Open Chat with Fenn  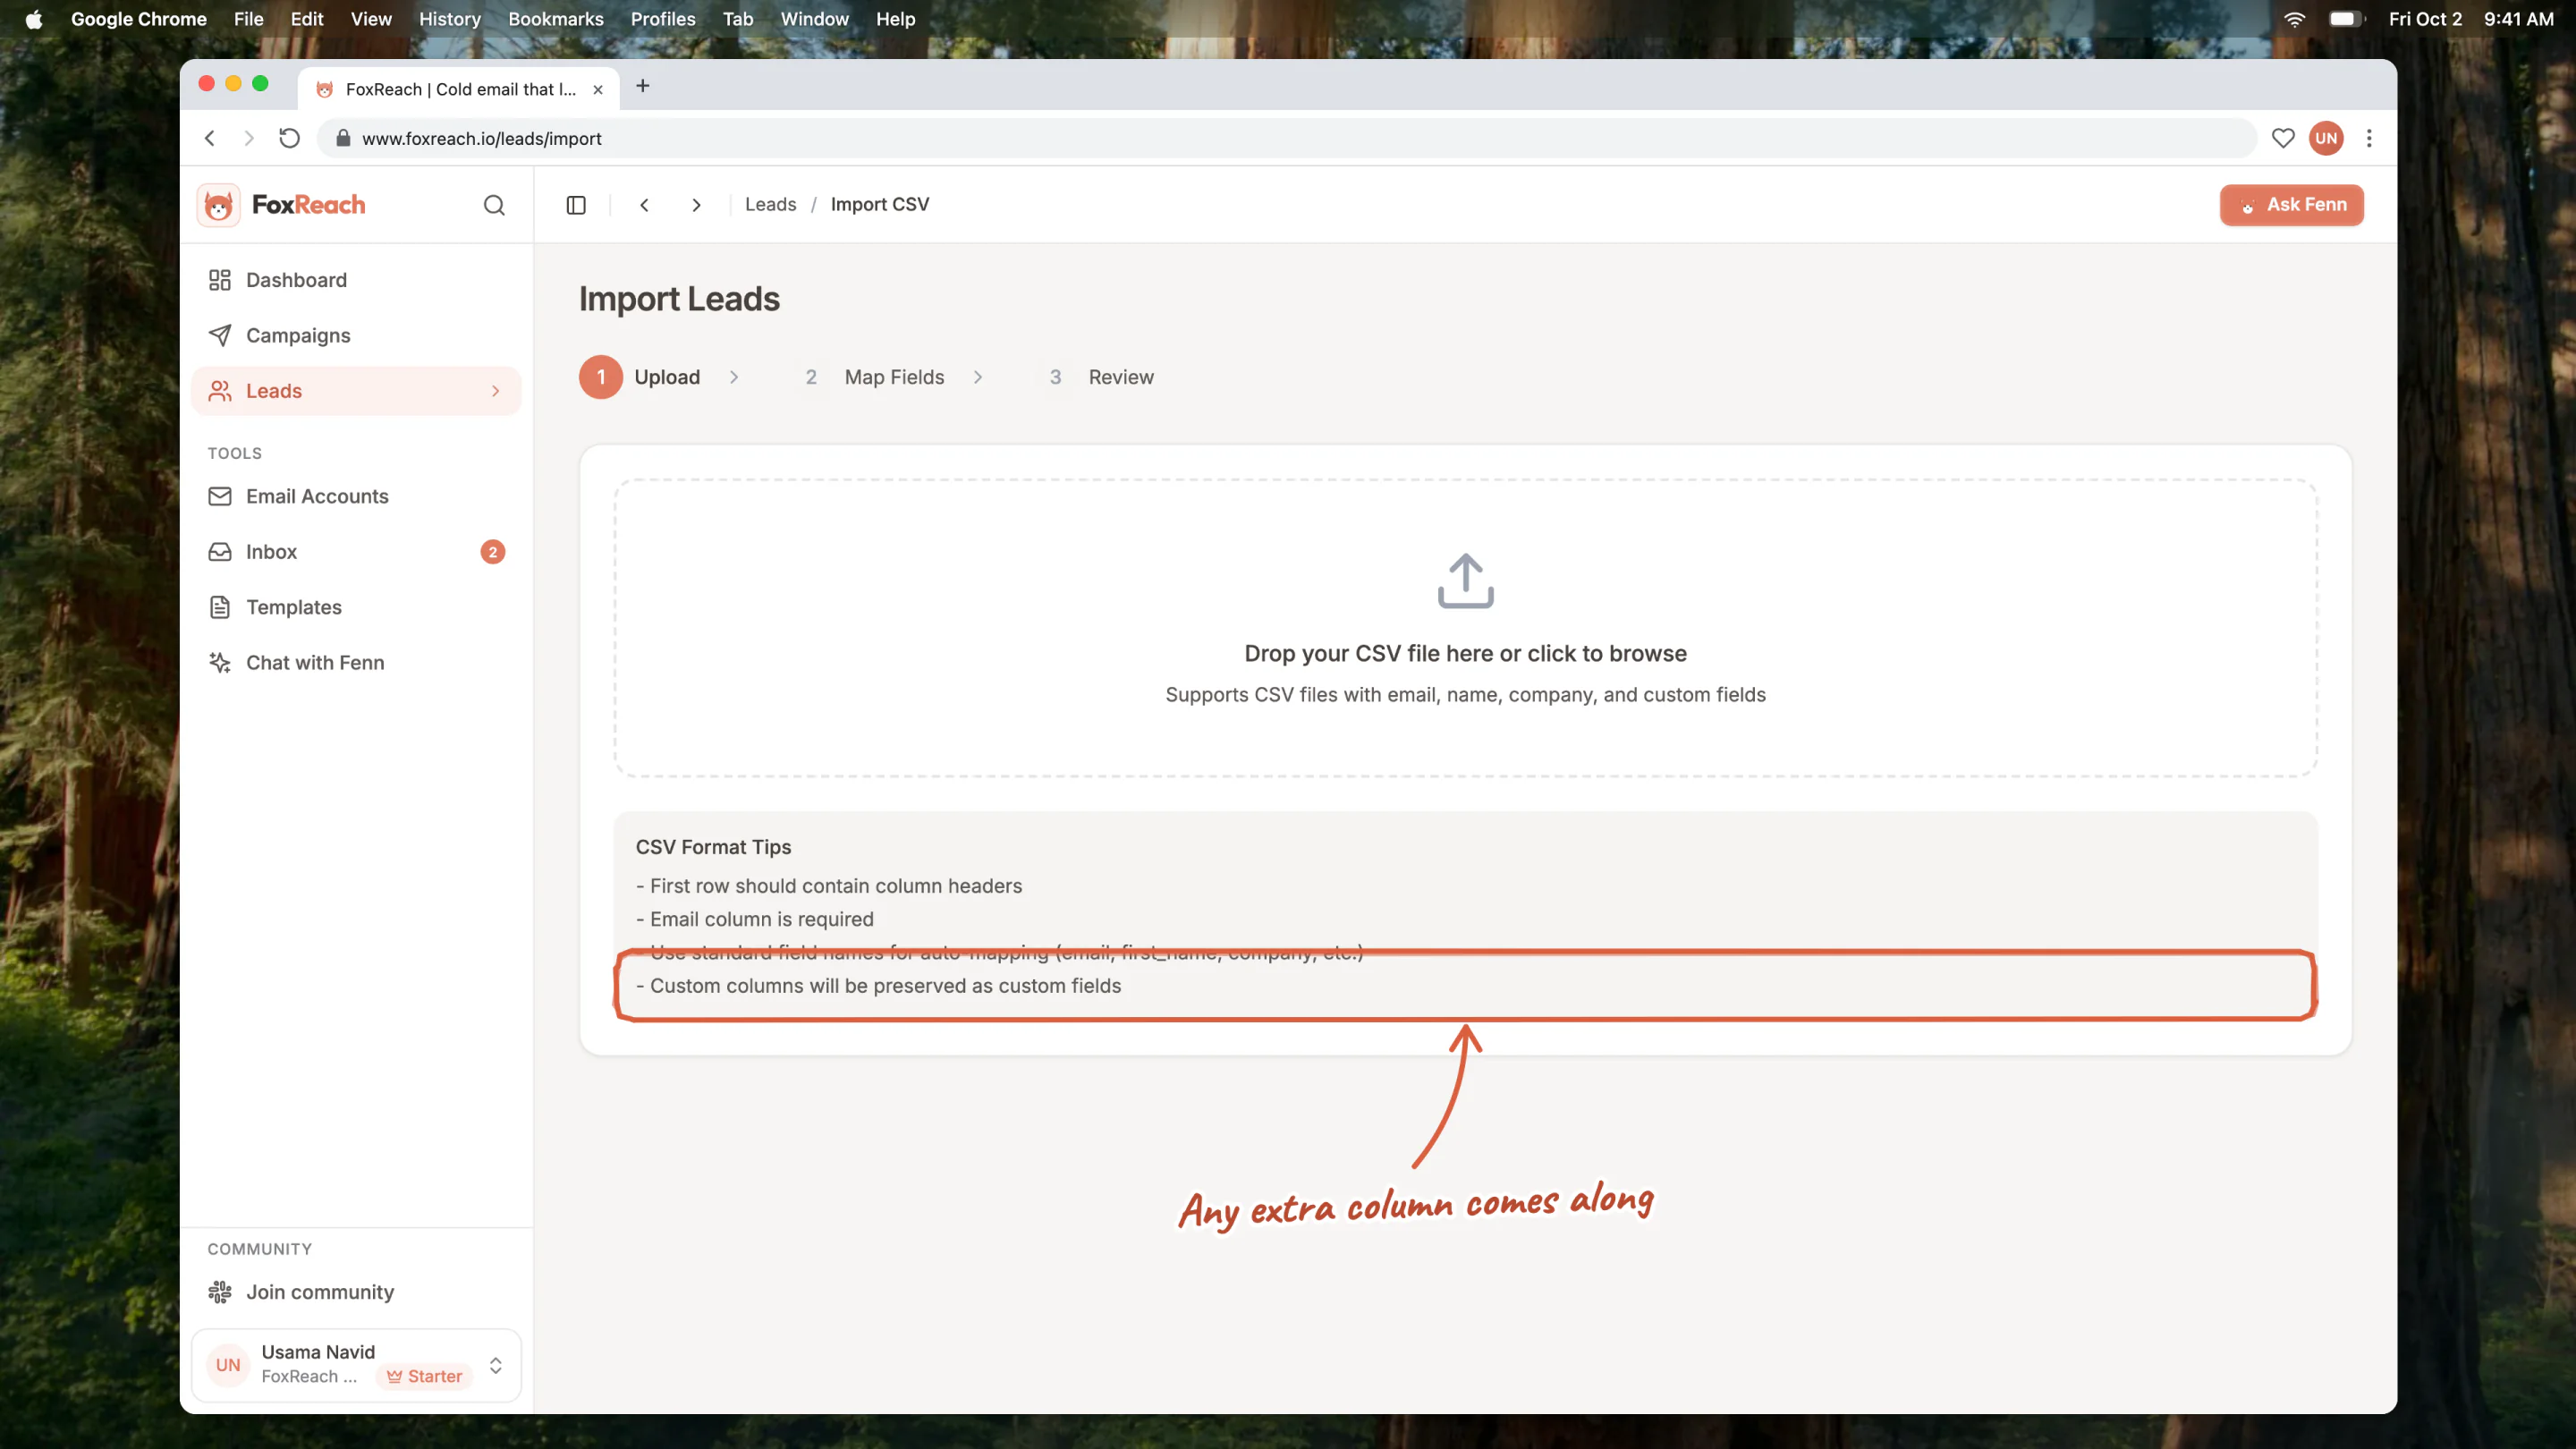355,662
